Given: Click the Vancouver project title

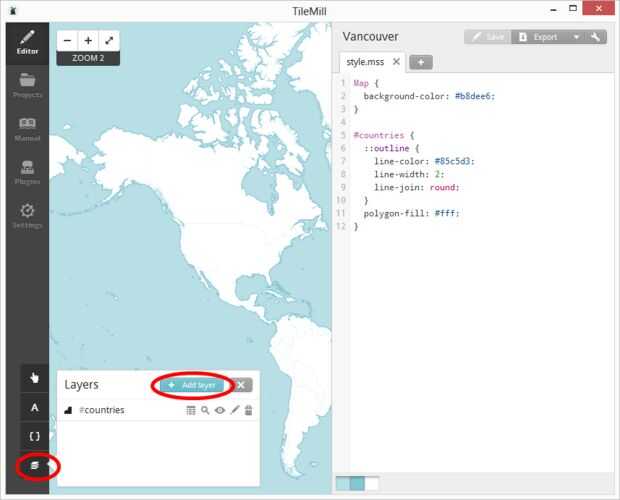Looking at the screenshot, I should (370, 36).
